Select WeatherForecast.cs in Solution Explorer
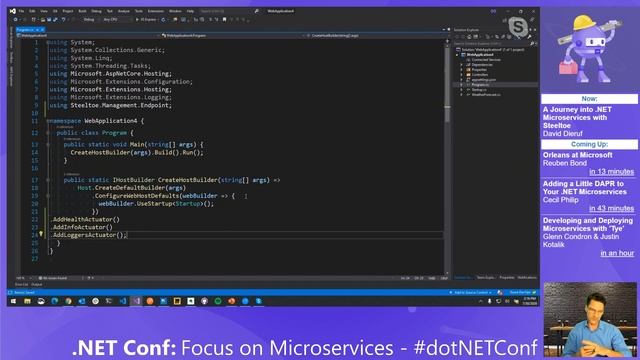This screenshot has height=360, width=640. [x=486, y=94]
